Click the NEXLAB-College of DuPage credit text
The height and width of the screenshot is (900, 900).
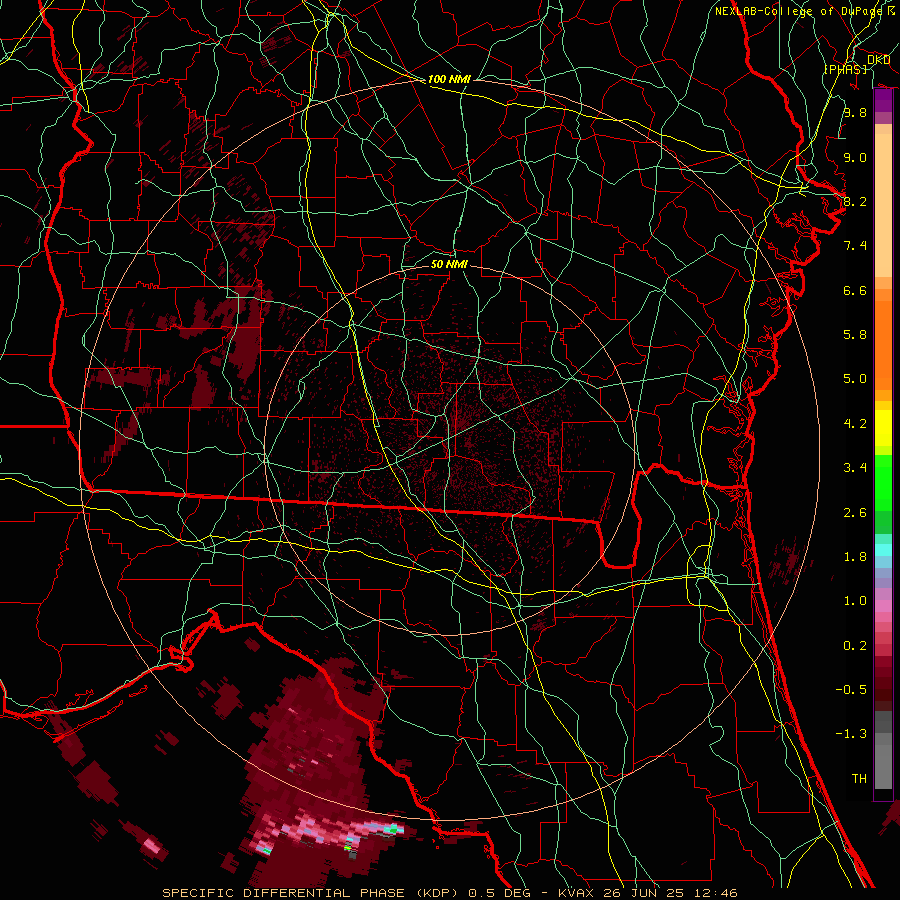(x=798, y=11)
